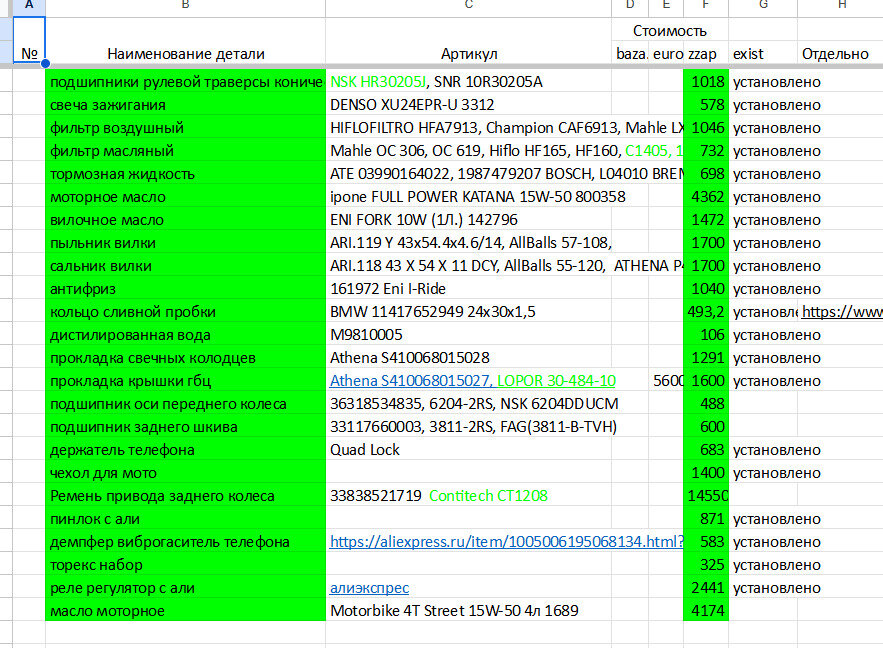
Task: Select cell 'вилочное масло'
Action: pyautogui.click(x=185, y=220)
